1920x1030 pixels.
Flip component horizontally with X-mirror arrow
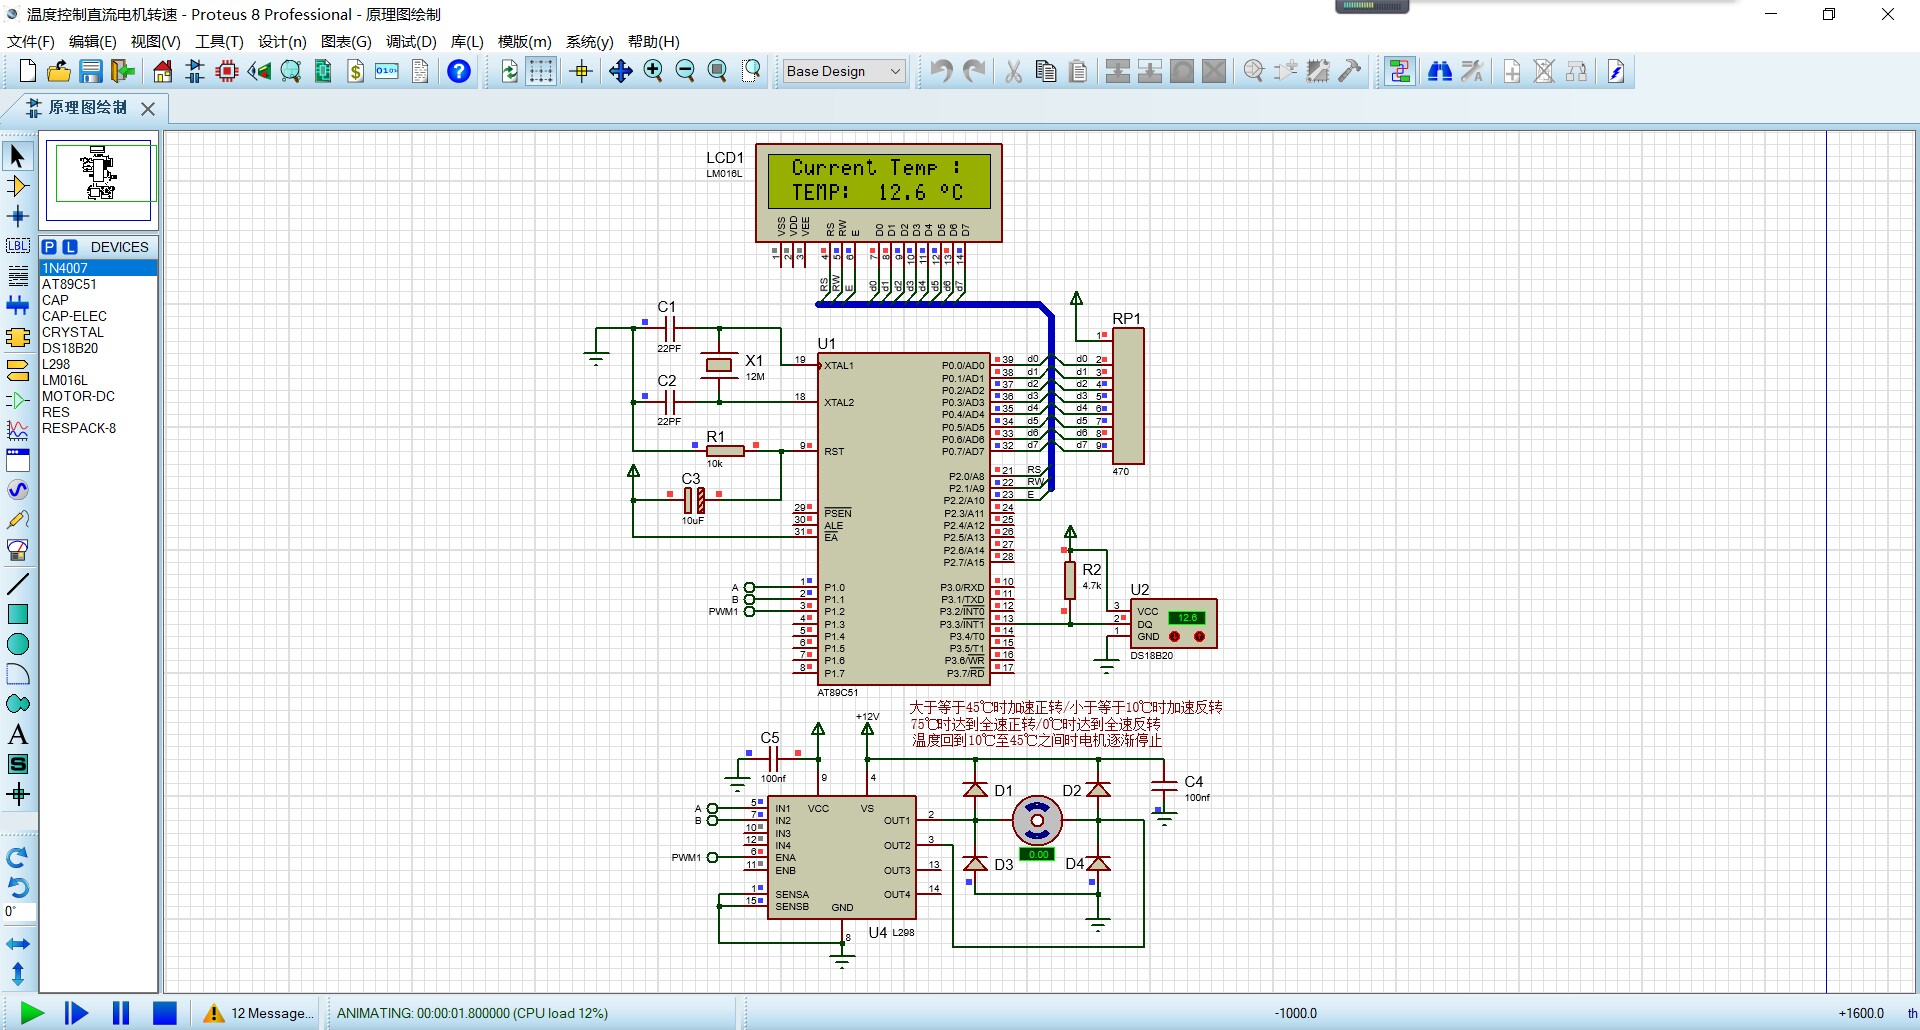pyautogui.click(x=18, y=944)
